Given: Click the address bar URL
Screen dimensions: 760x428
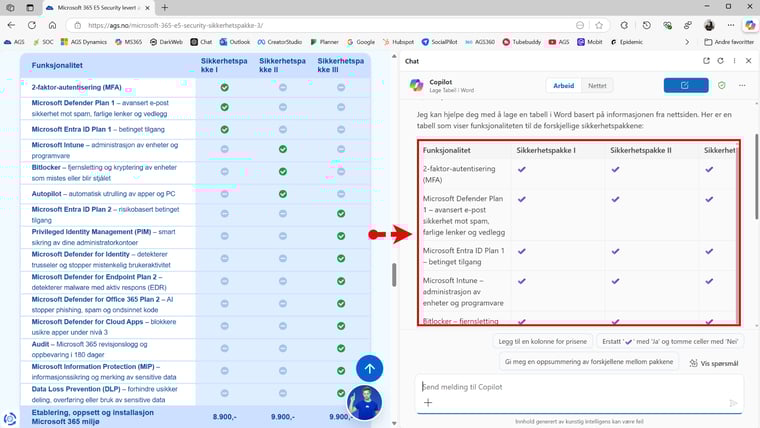Looking at the screenshot, I should point(175,25).
